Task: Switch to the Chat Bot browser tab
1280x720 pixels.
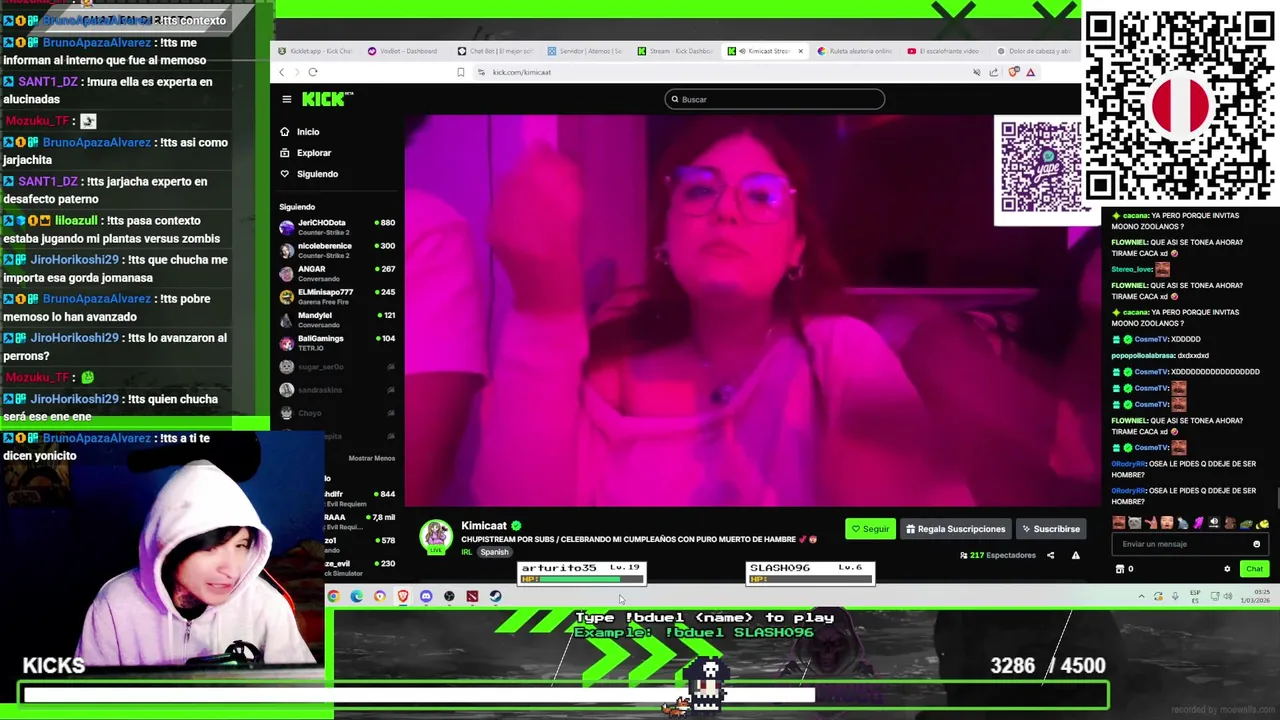Action: (495, 51)
